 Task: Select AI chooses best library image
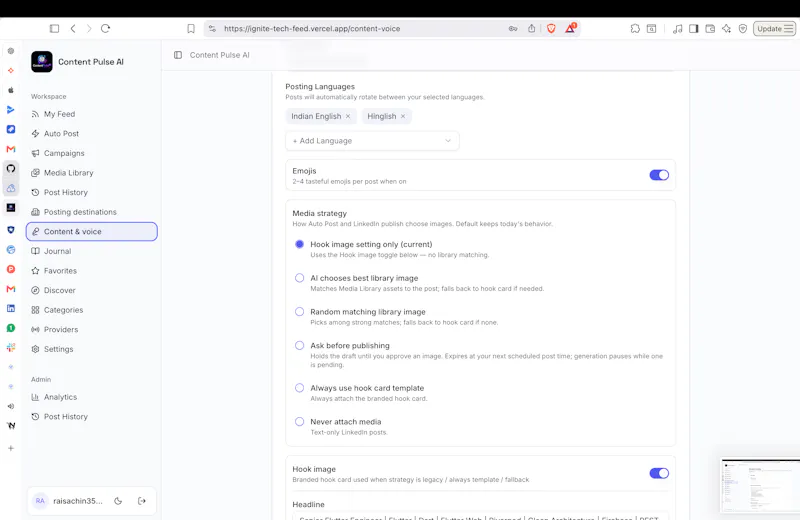299,278
